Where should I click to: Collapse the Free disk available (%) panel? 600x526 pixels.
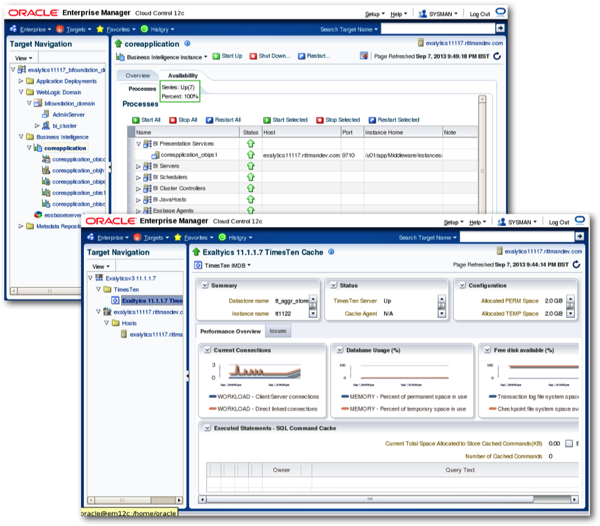[x=488, y=350]
